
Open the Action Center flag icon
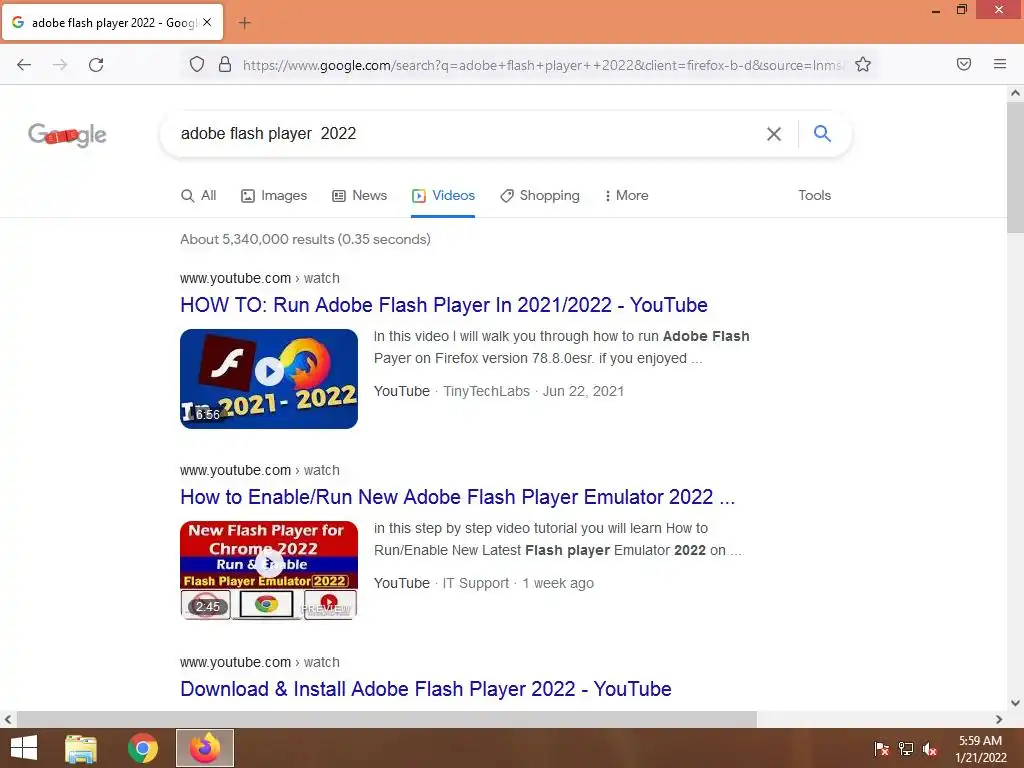point(882,749)
